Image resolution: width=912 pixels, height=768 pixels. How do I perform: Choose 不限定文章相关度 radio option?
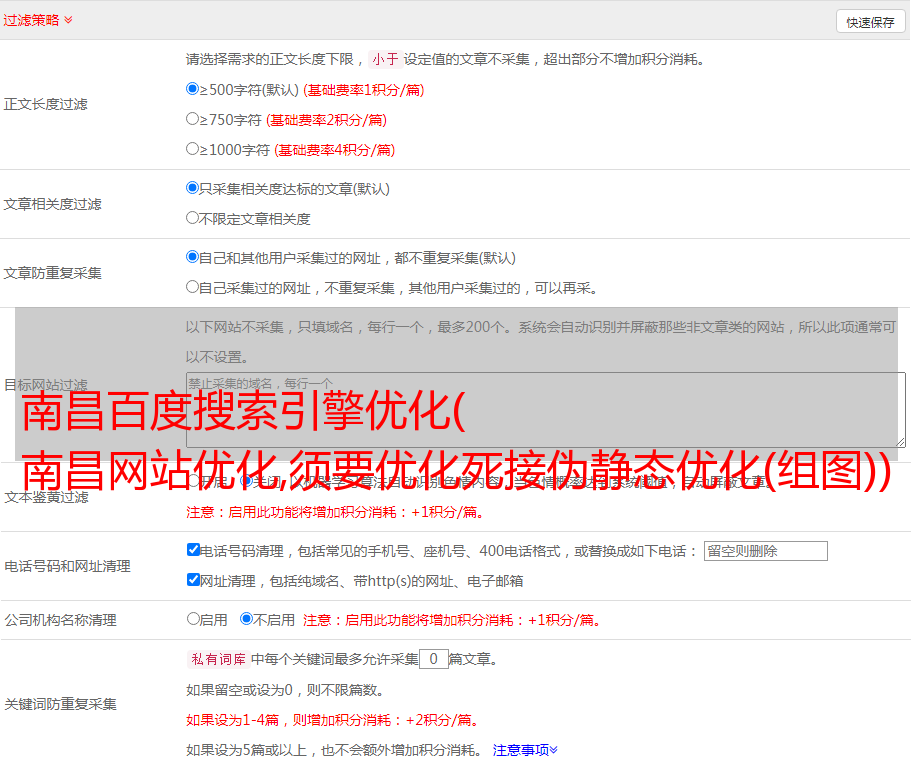coord(193,218)
